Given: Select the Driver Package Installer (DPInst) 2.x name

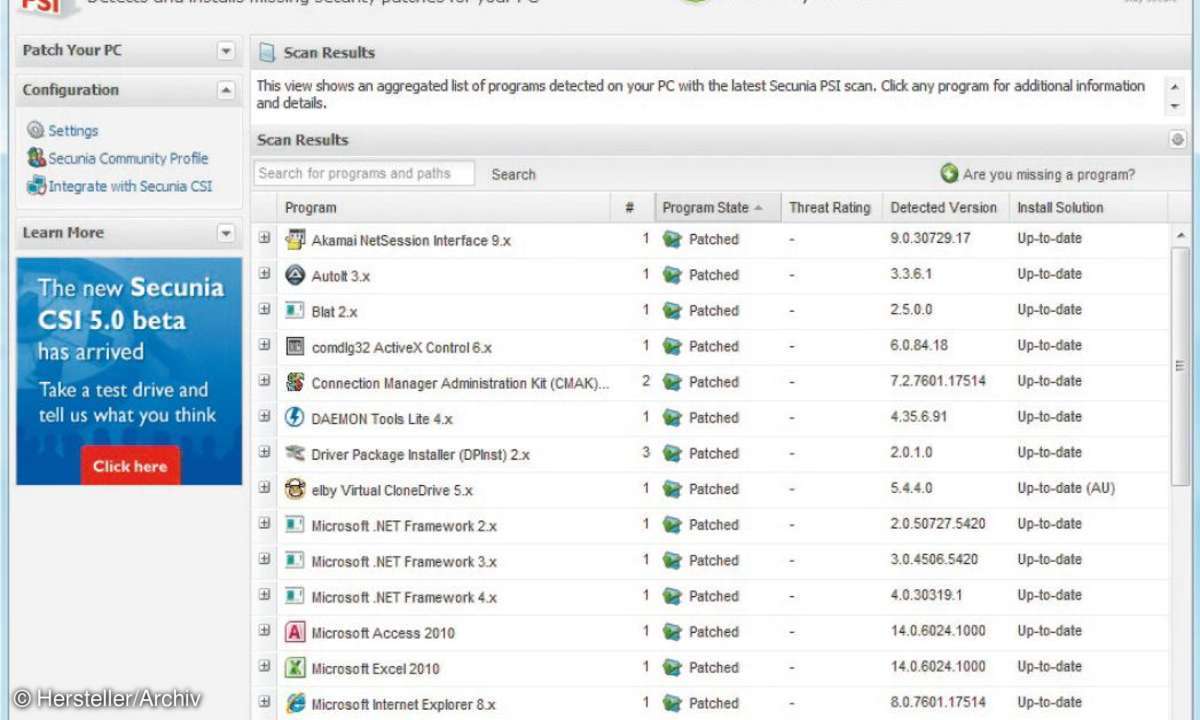Looking at the screenshot, I should [x=420, y=454].
